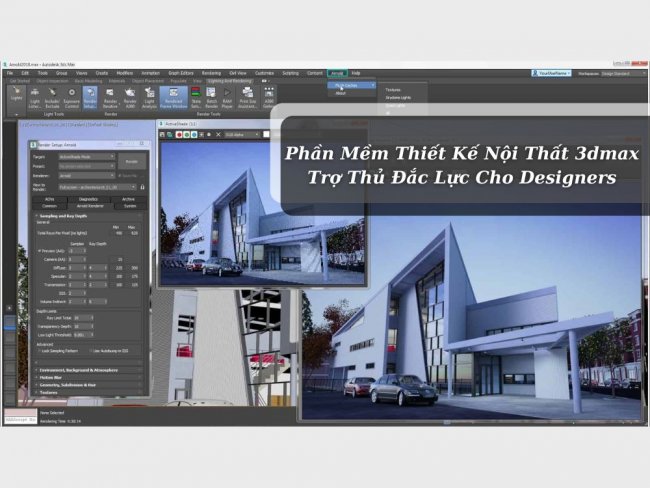Image resolution: width=650 pixels, height=488 pixels.
Task: Open the Light Lister tool
Action: tap(35, 98)
